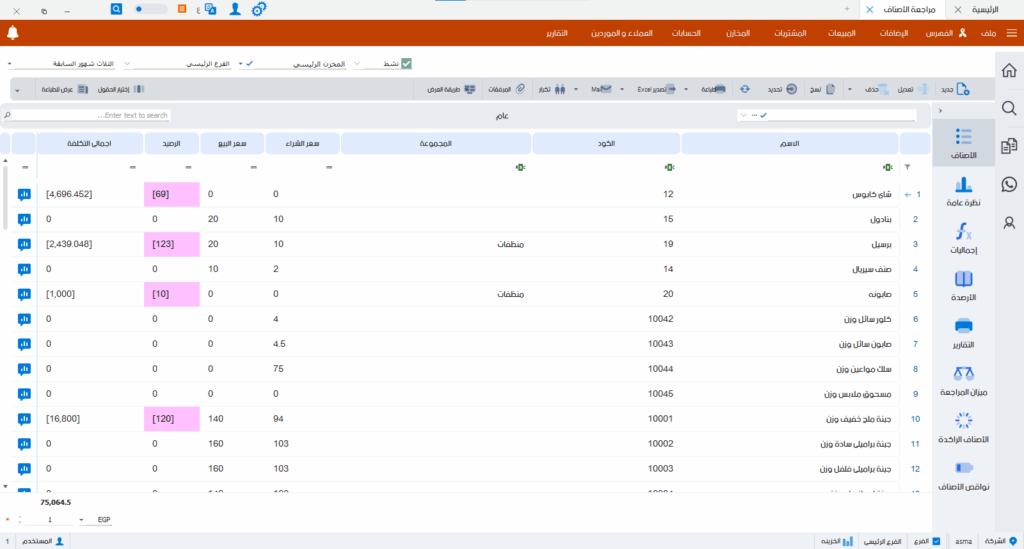The image size is (1024, 549).
Task: Open نظرة عامة overview in the sidebar
Action: 964,191
